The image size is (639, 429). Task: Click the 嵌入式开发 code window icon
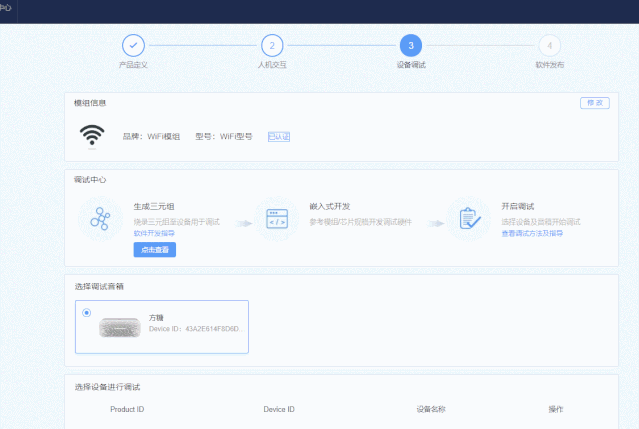pos(277,219)
